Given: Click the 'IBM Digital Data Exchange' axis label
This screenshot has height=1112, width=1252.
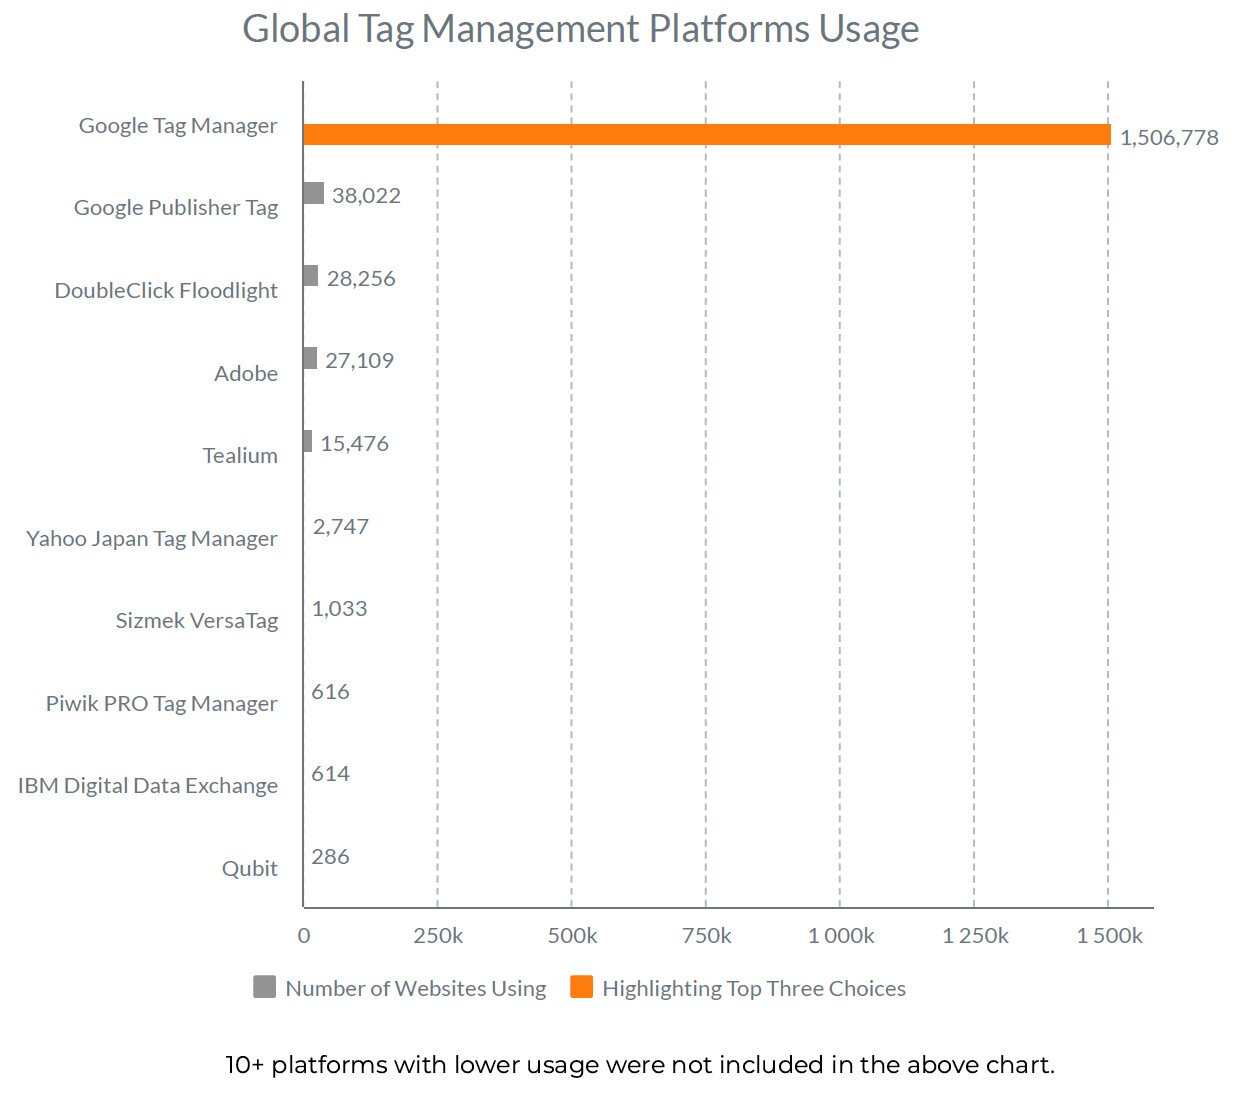Looking at the screenshot, I should pyautogui.click(x=148, y=786).
